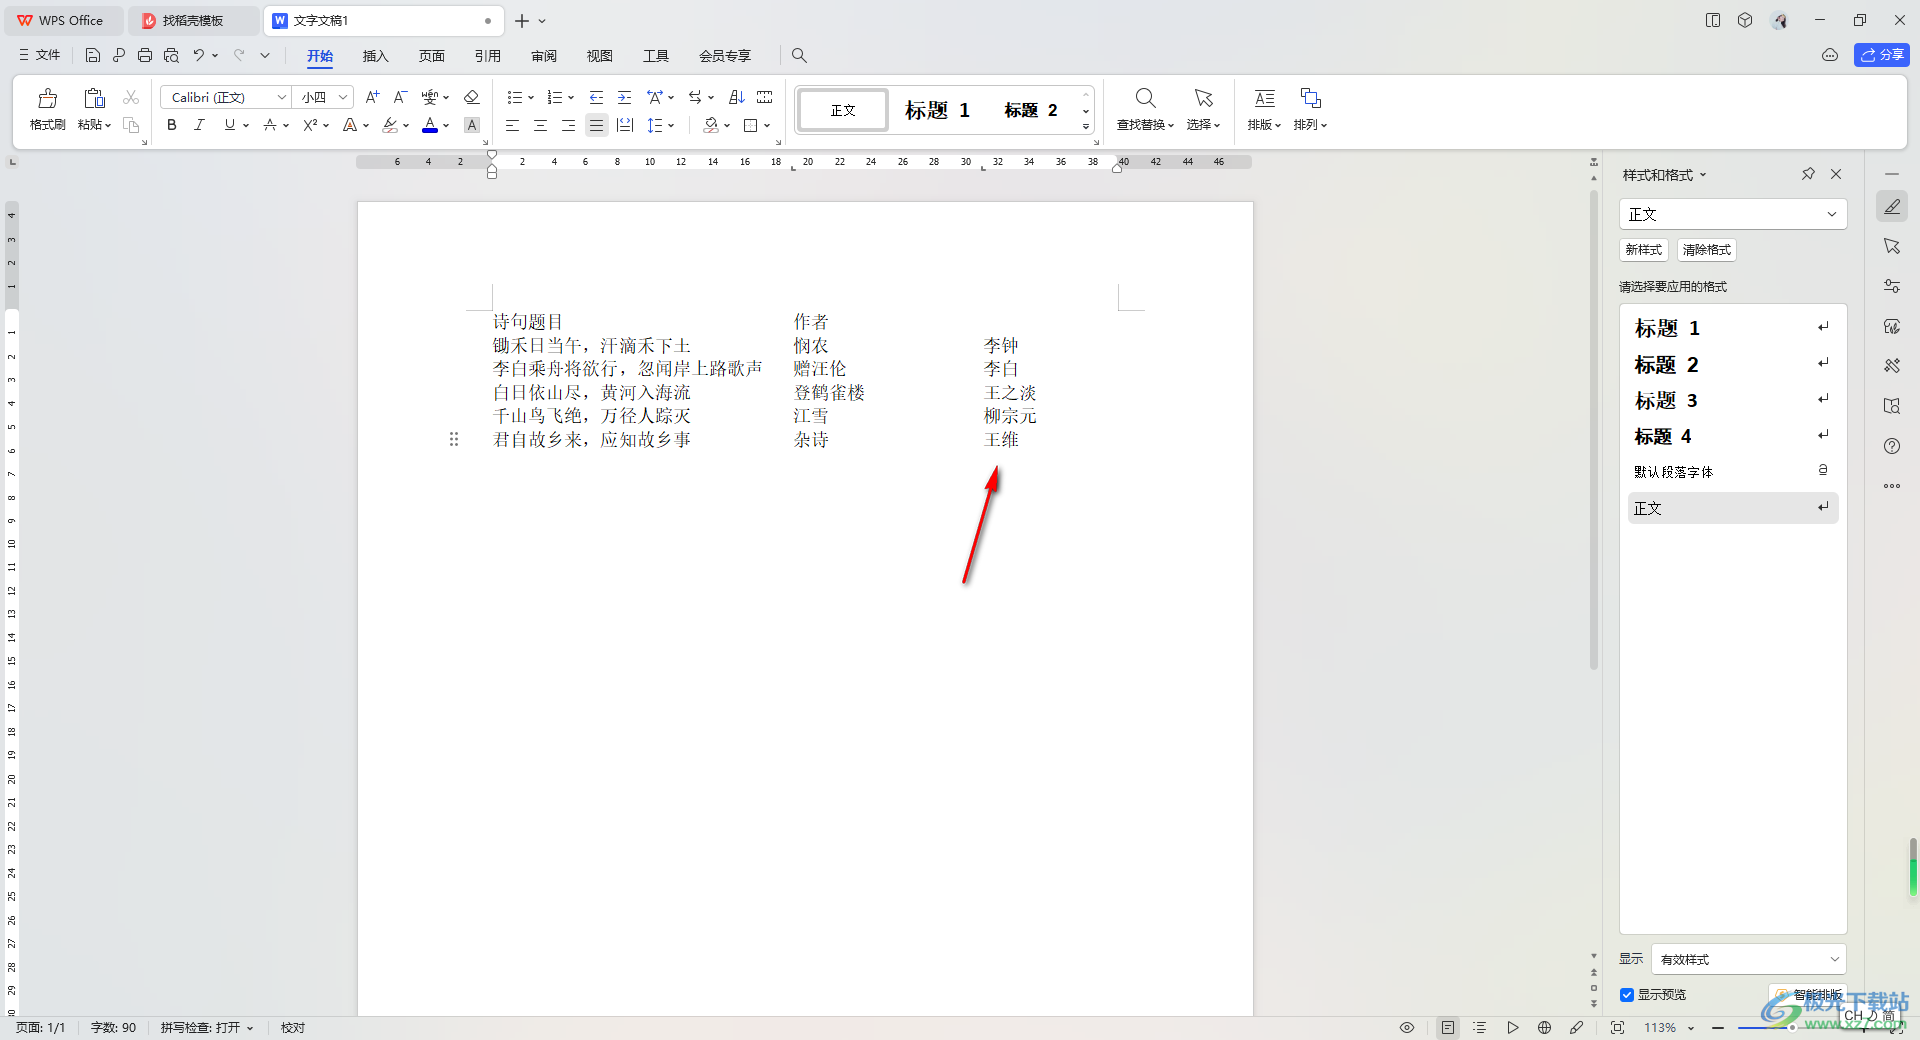Click the Print Preview icon
1920x1040 pixels.
(171, 55)
